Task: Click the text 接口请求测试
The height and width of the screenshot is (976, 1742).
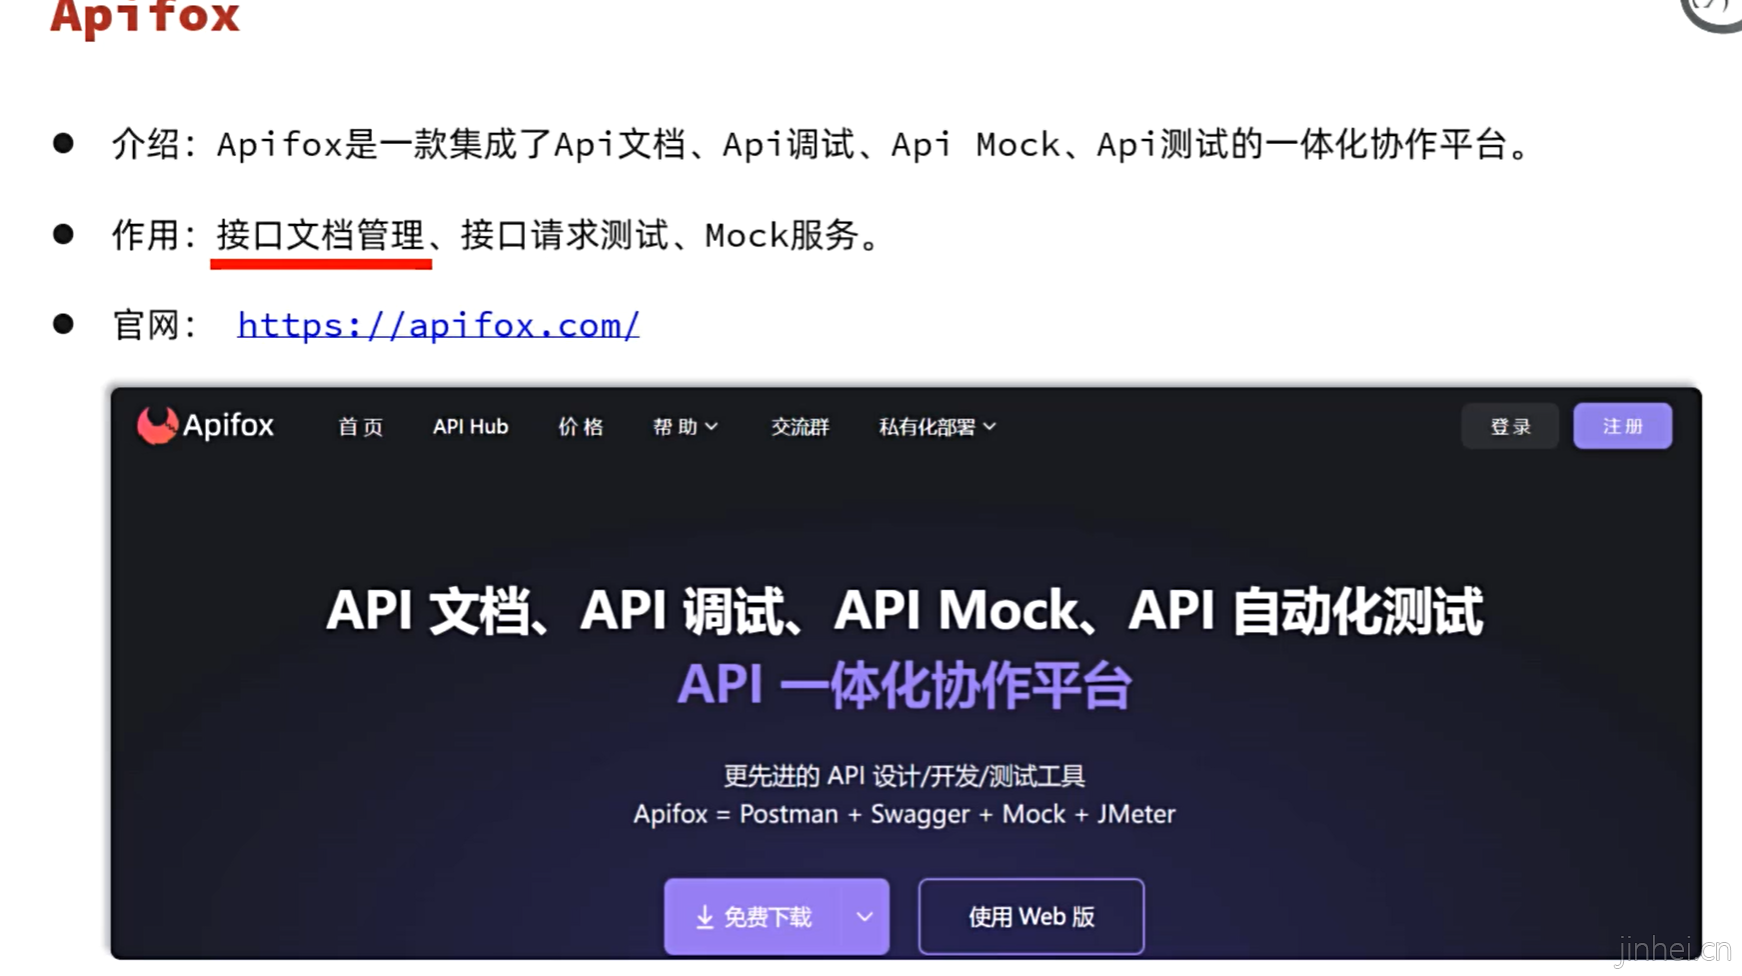Action: [x=564, y=236]
